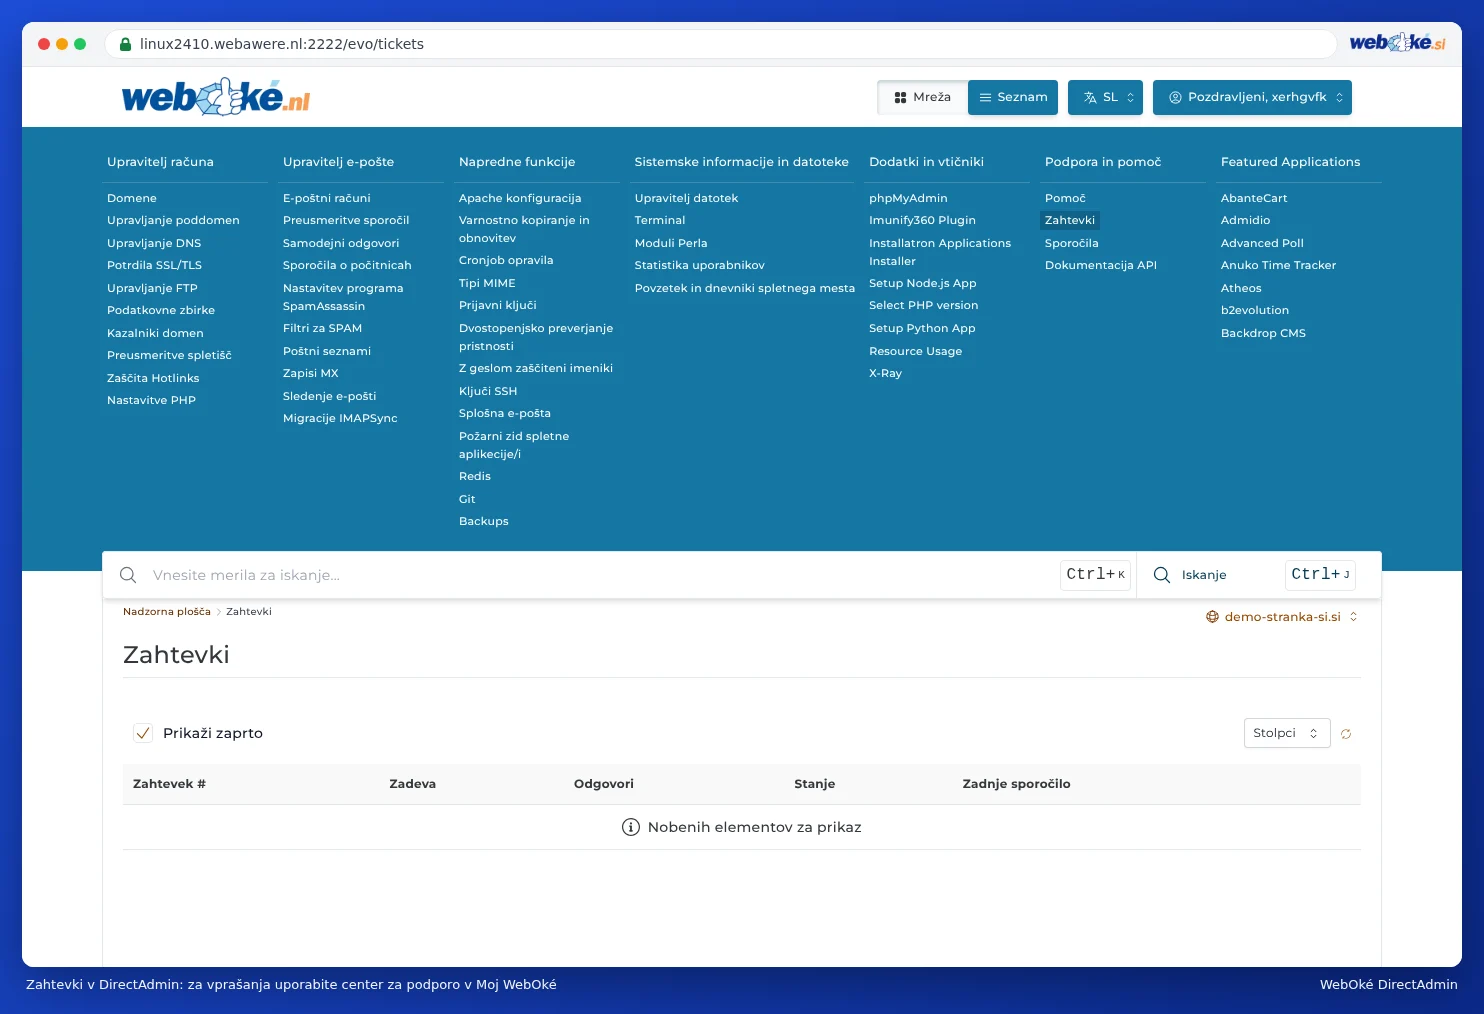Sort by Zadnje sporočilo column header
The width and height of the screenshot is (1484, 1014).
tap(1016, 784)
